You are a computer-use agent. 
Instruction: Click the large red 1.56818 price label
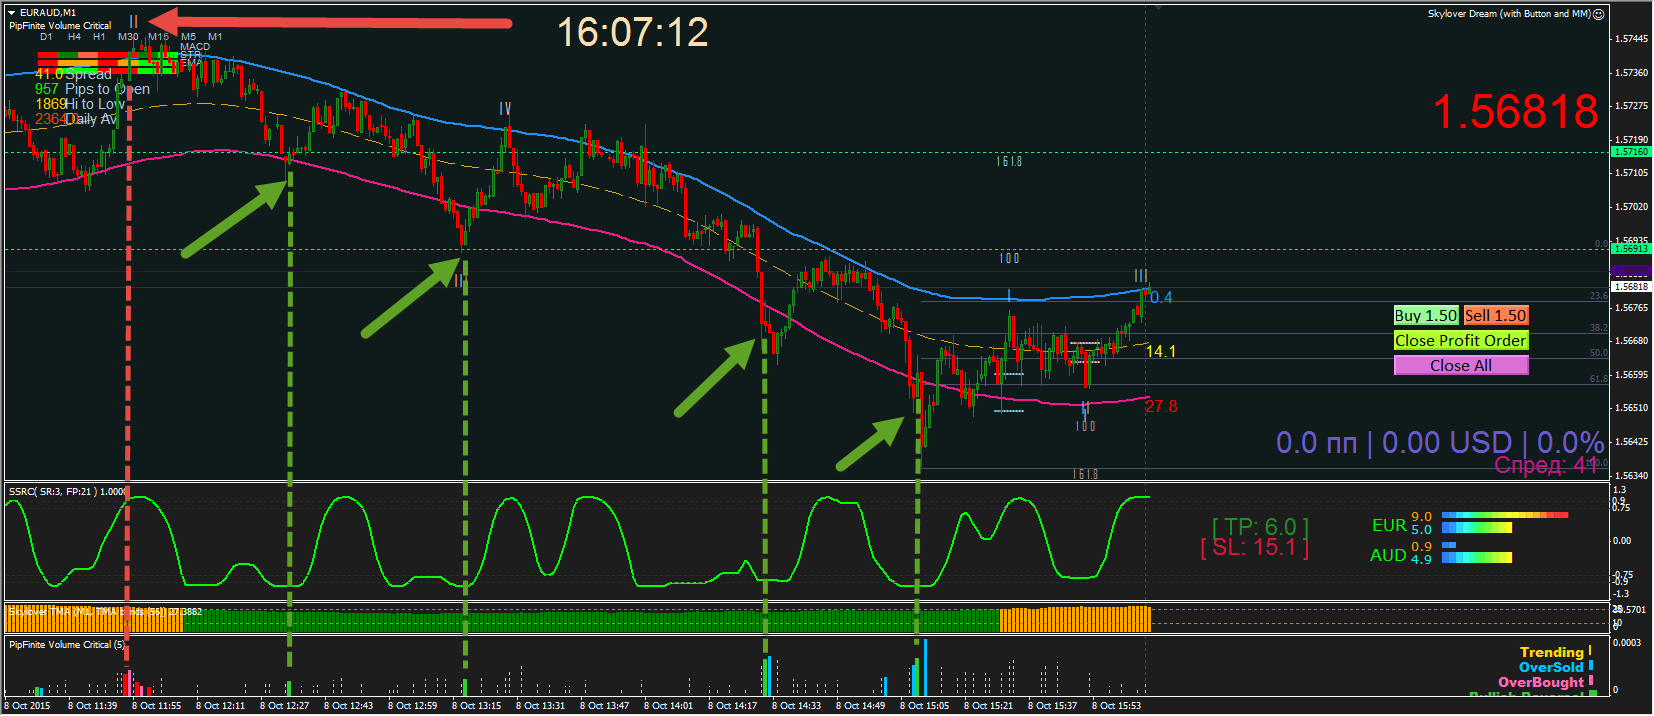pyautogui.click(x=1516, y=111)
